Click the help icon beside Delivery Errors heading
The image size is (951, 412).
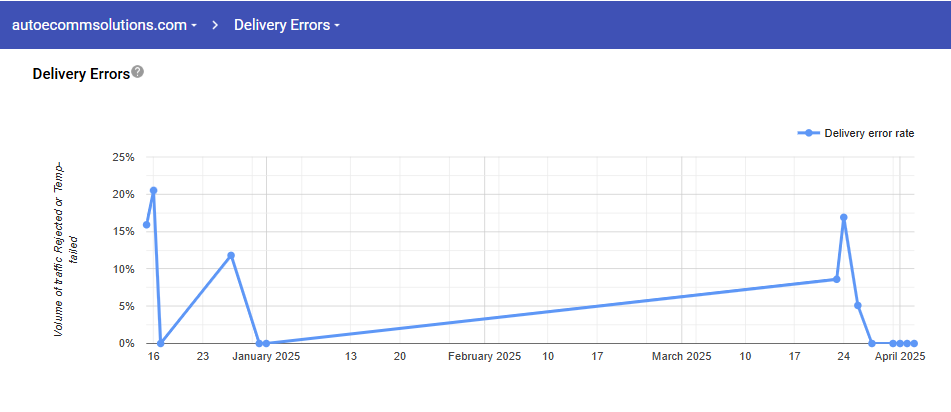point(138,73)
